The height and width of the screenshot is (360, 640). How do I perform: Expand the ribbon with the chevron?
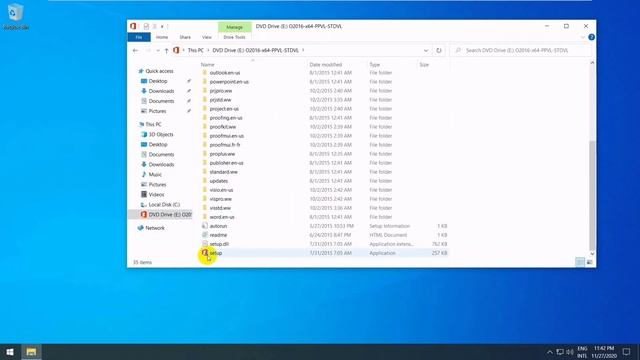(582, 37)
